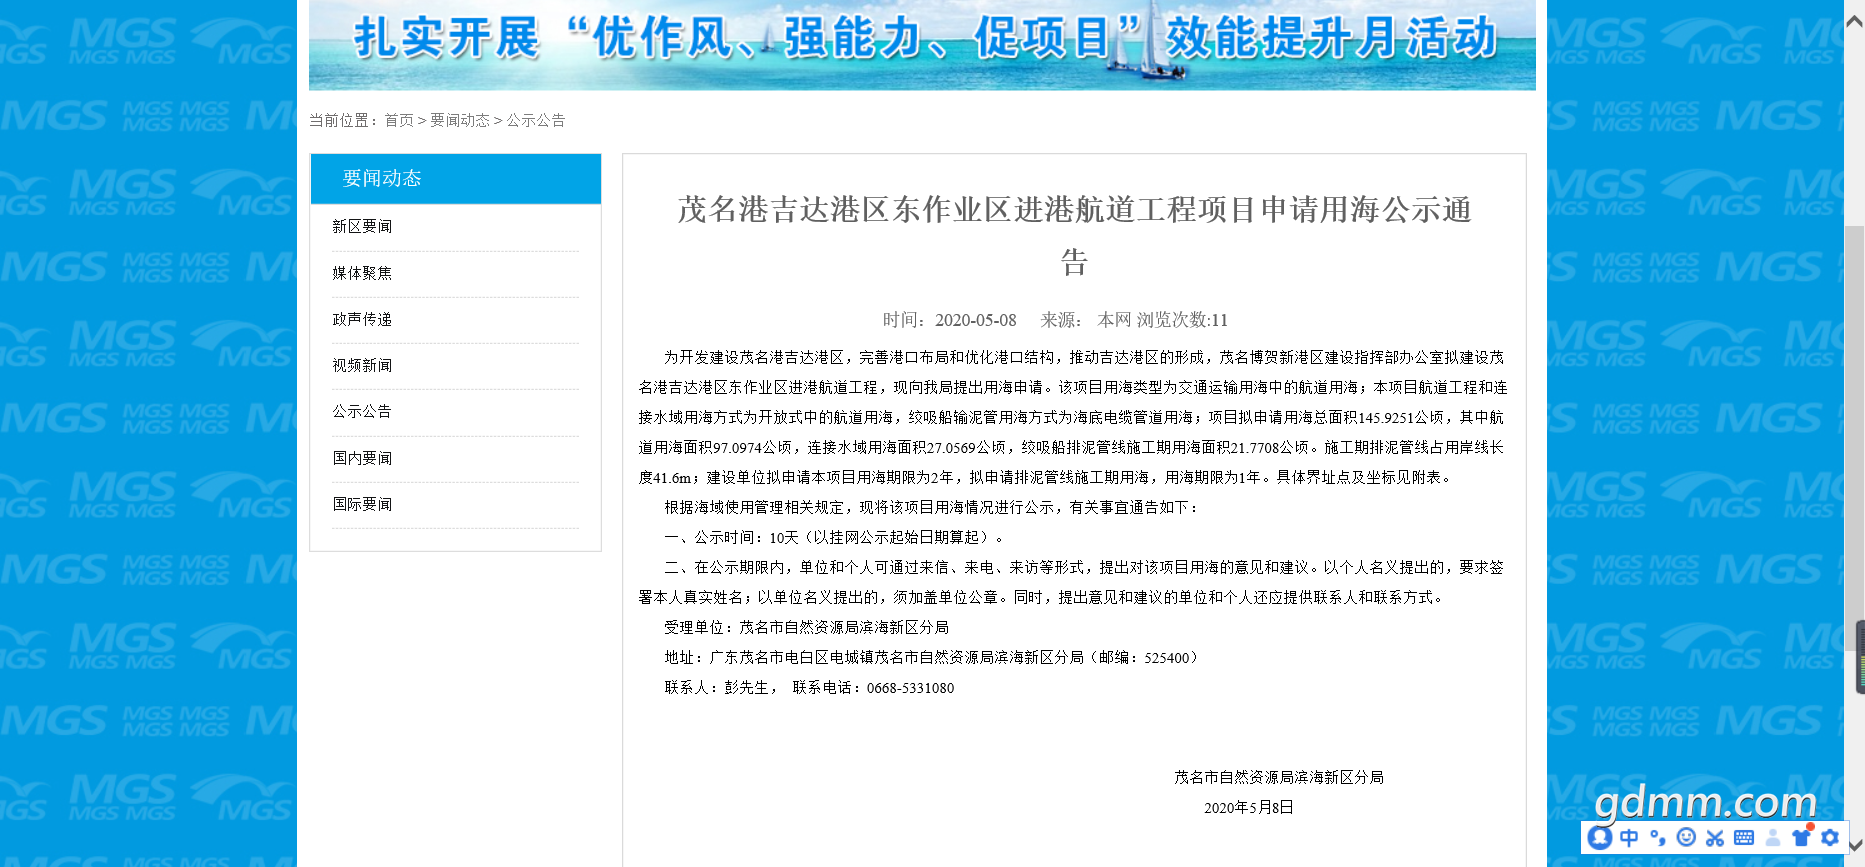Image resolution: width=1865 pixels, height=867 pixels.
Task: Click the line 一、公示时间：10天
Action: point(834,538)
